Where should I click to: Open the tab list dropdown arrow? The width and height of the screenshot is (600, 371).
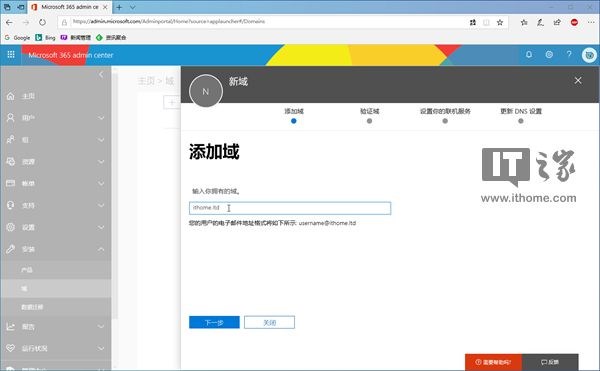click(132, 7)
